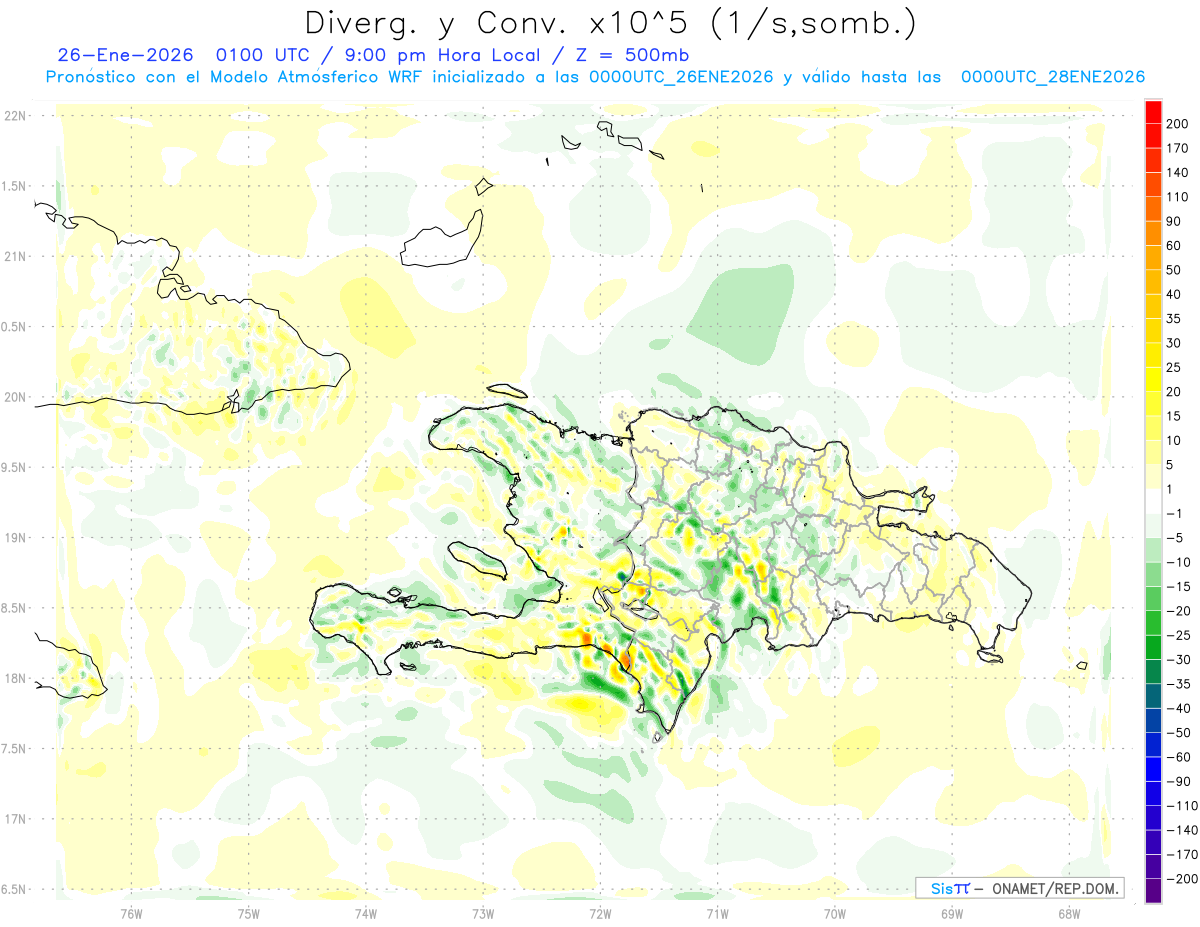The height and width of the screenshot is (927, 1200).
Task: Click the "72W" longitude axis label
Action: pos(600,914)
